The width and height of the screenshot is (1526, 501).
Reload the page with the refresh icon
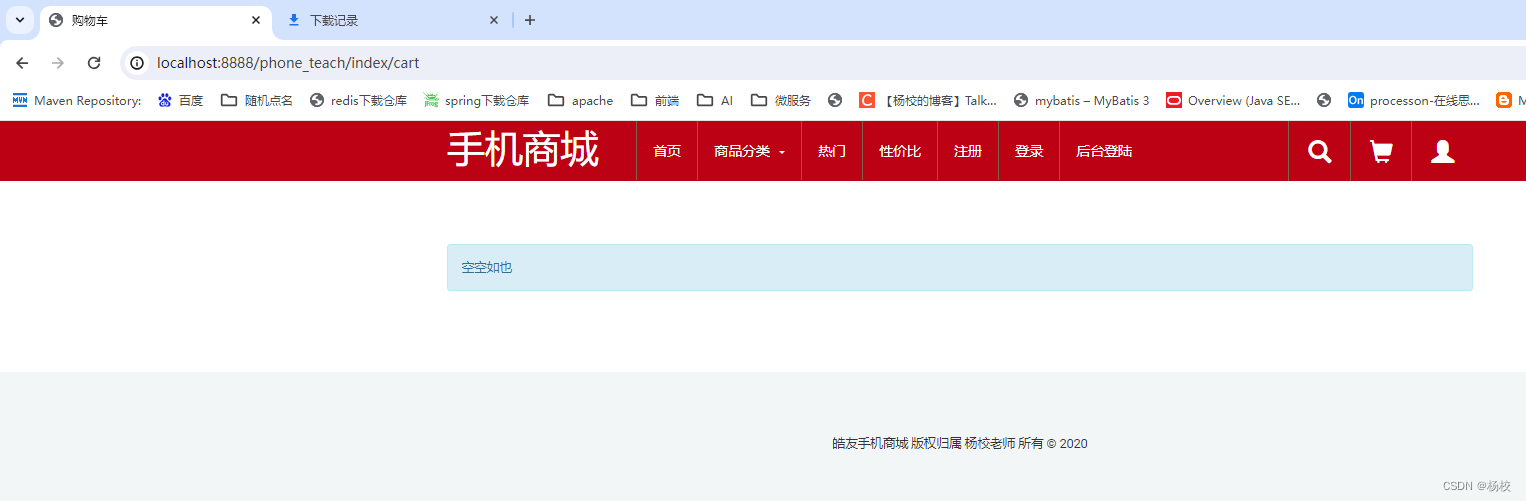point(94,63)
